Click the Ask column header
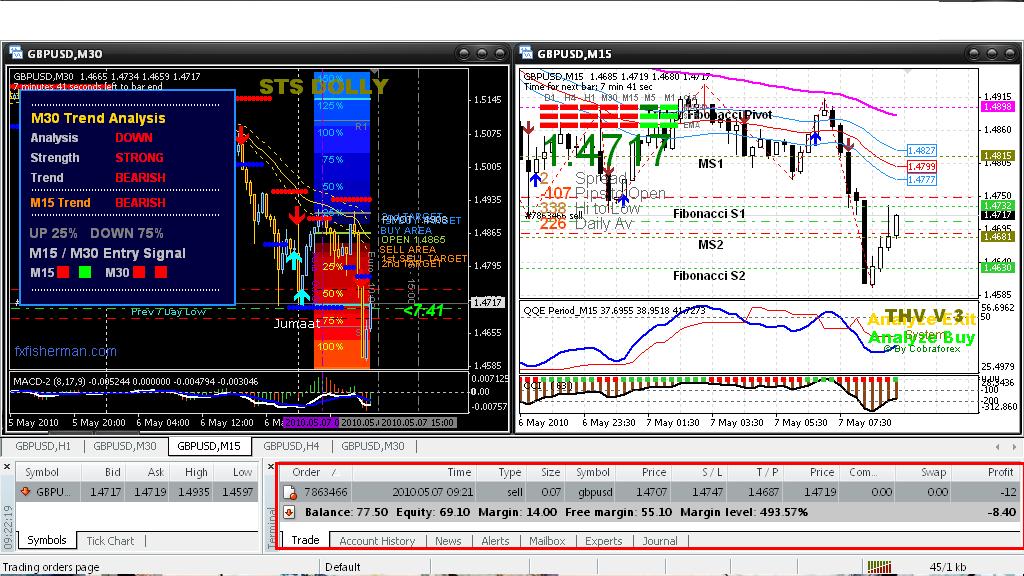Screen dimensions: 1024x576 148,472
